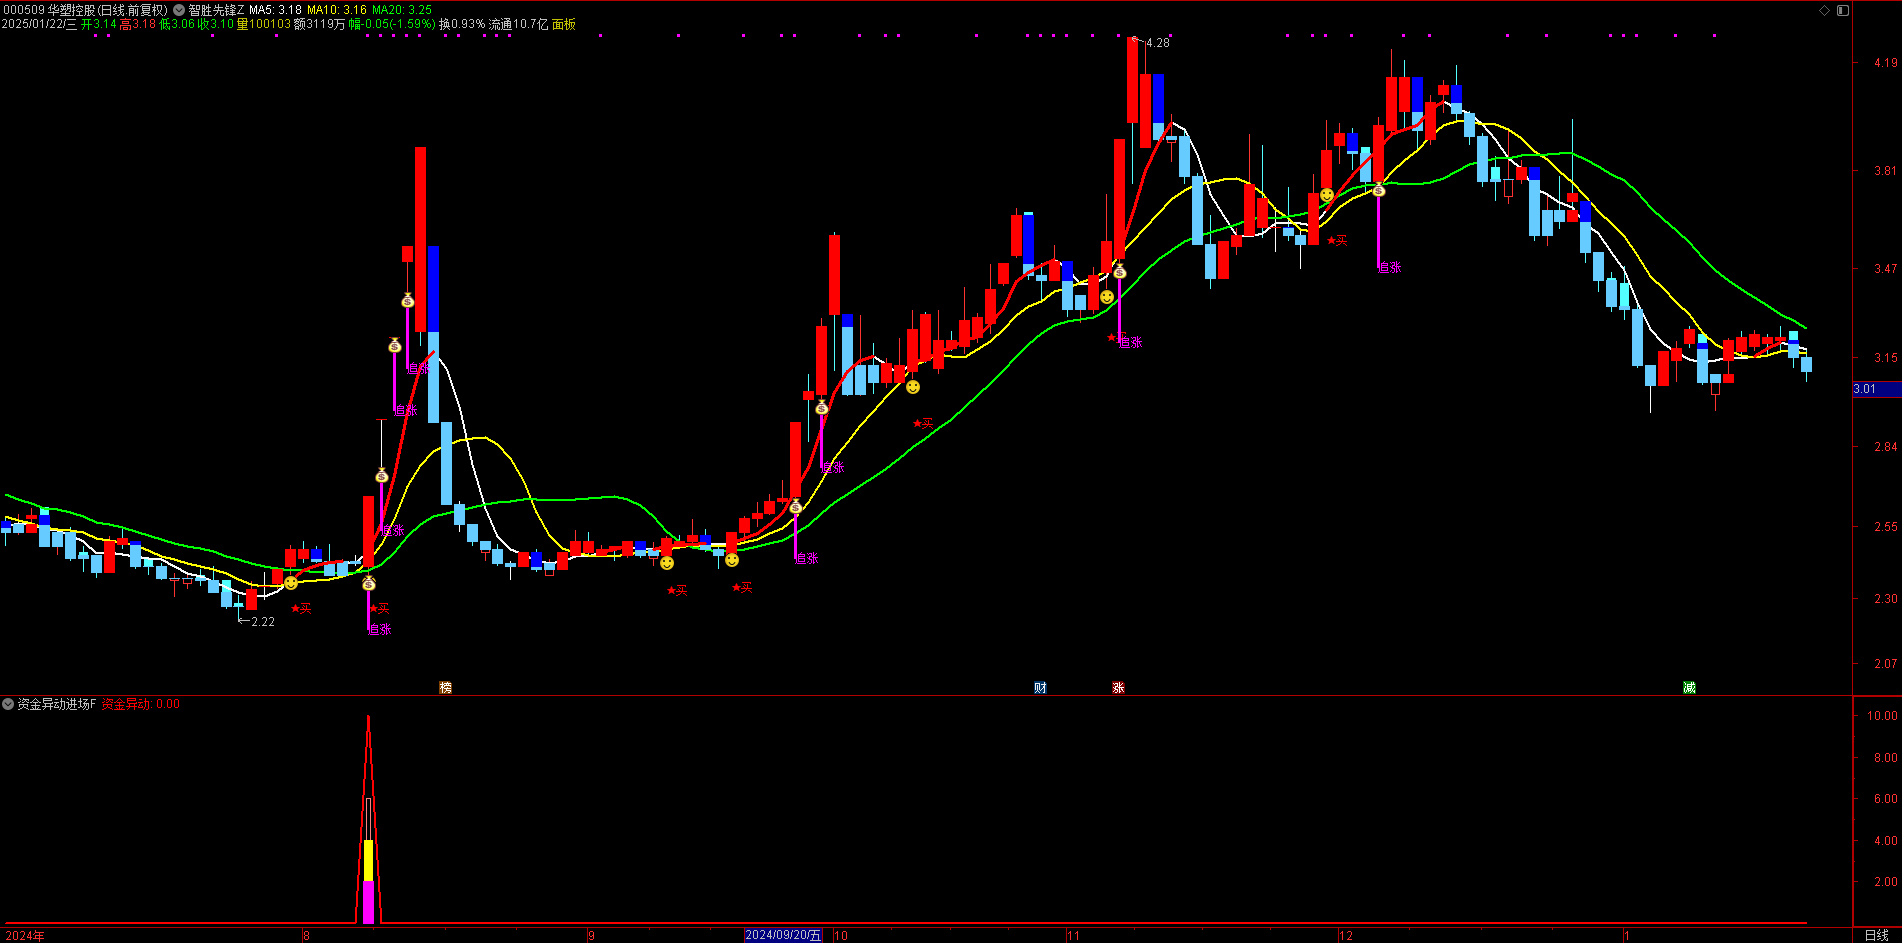1902x943 pixels.
Task: Click the 10.00 sub-chart axis label
Action: pos(1882,716)
